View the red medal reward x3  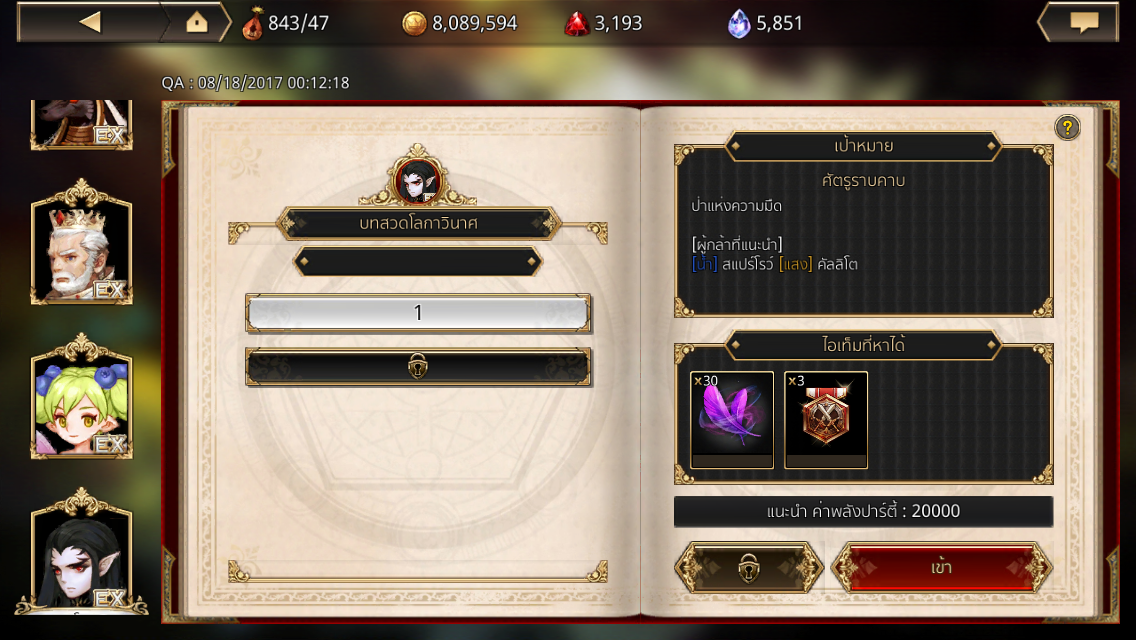pyautogui.click(x=826, y=420)
